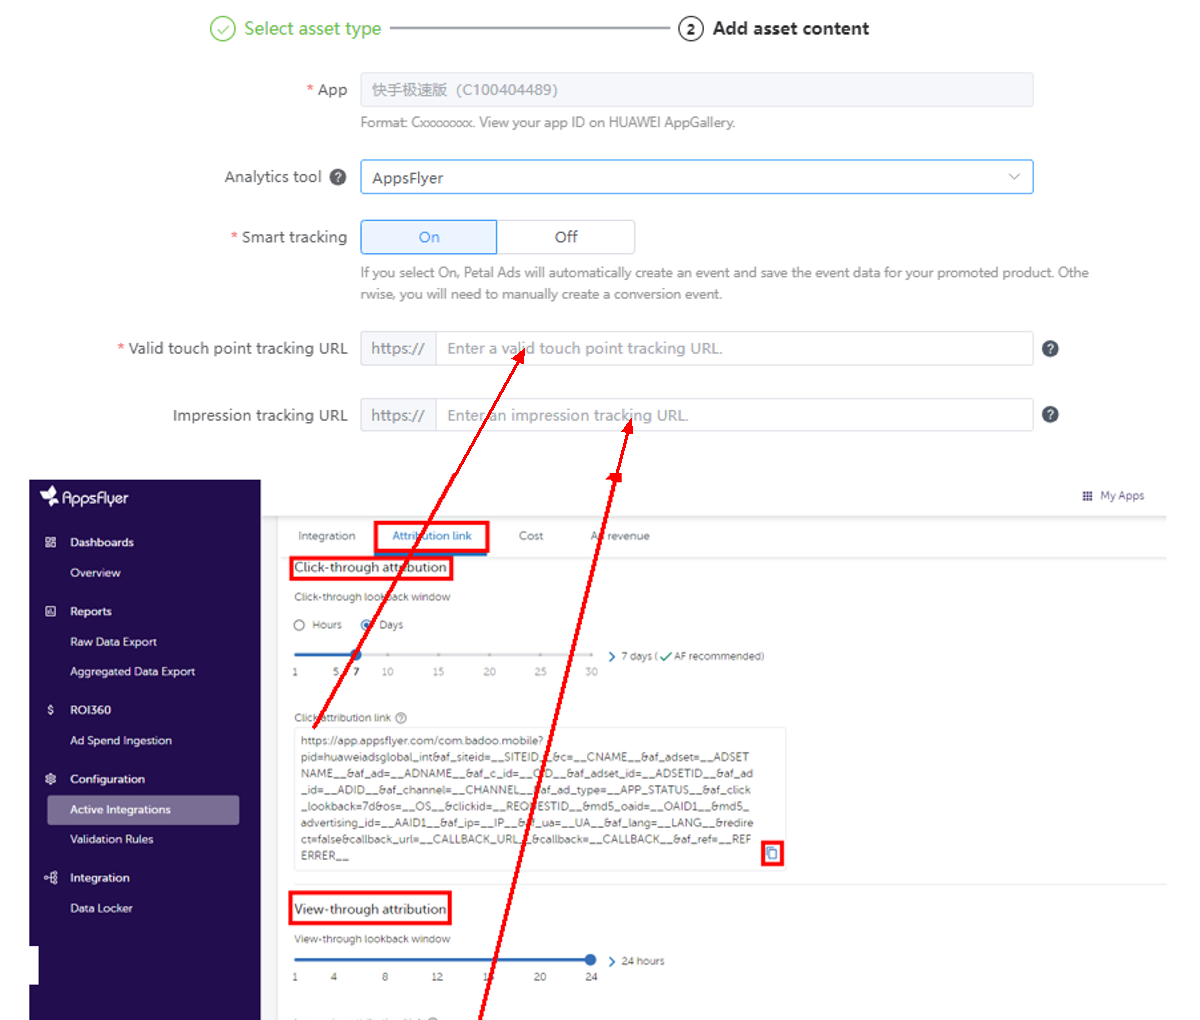This screenshot has height=1020, width=1200.
Task: Expand the 24 hours view-through chevron
Action: [x=612, y=960]
